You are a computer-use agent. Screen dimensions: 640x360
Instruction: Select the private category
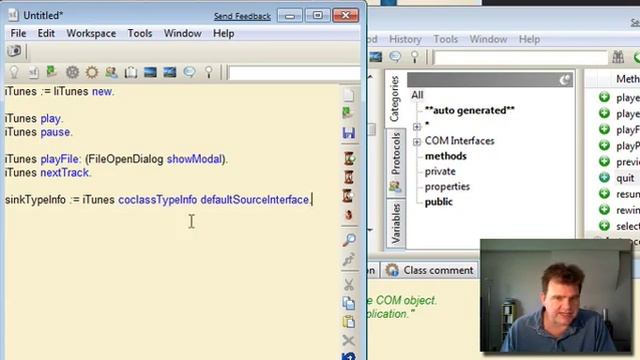tap(440, 171)
